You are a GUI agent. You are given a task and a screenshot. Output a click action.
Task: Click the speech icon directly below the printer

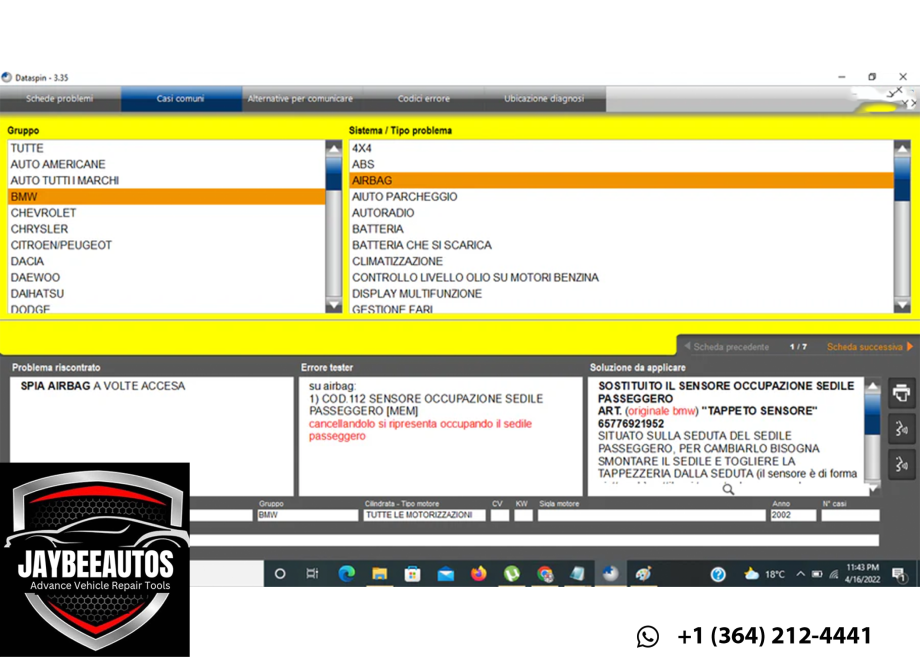[902, 429]
